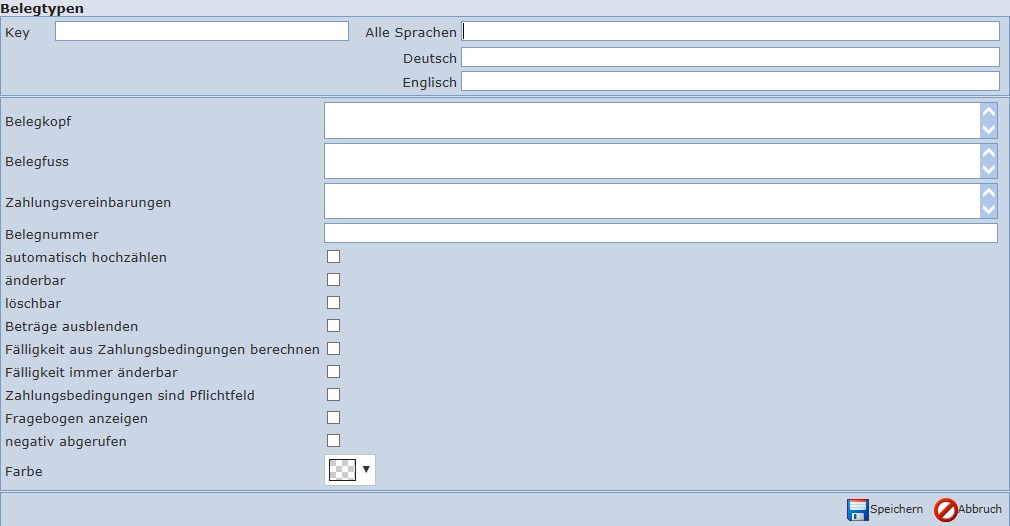The image size is (1010, 526).
Task: Toggle negativ abgerufen checkbox
Action: [x=334, y=441]
